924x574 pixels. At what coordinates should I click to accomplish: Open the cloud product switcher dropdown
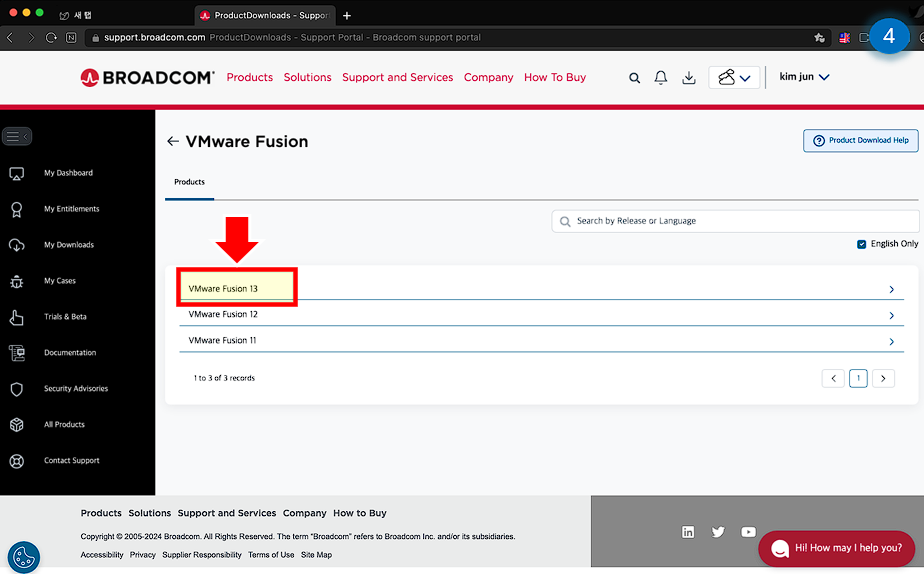[734, 77]
